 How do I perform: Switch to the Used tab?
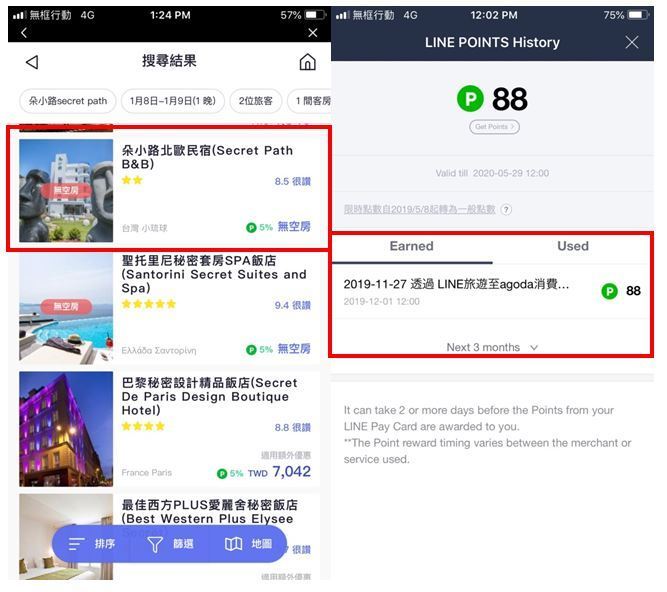click(573, 247)
